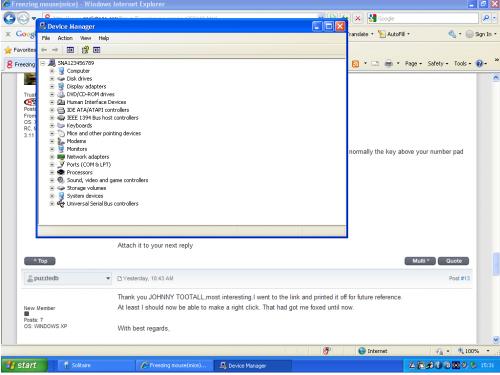The height and width of the screenshot is (375, 500).
Task: Select the Processors icon in the device tree
Action: (x=61, y=172)
